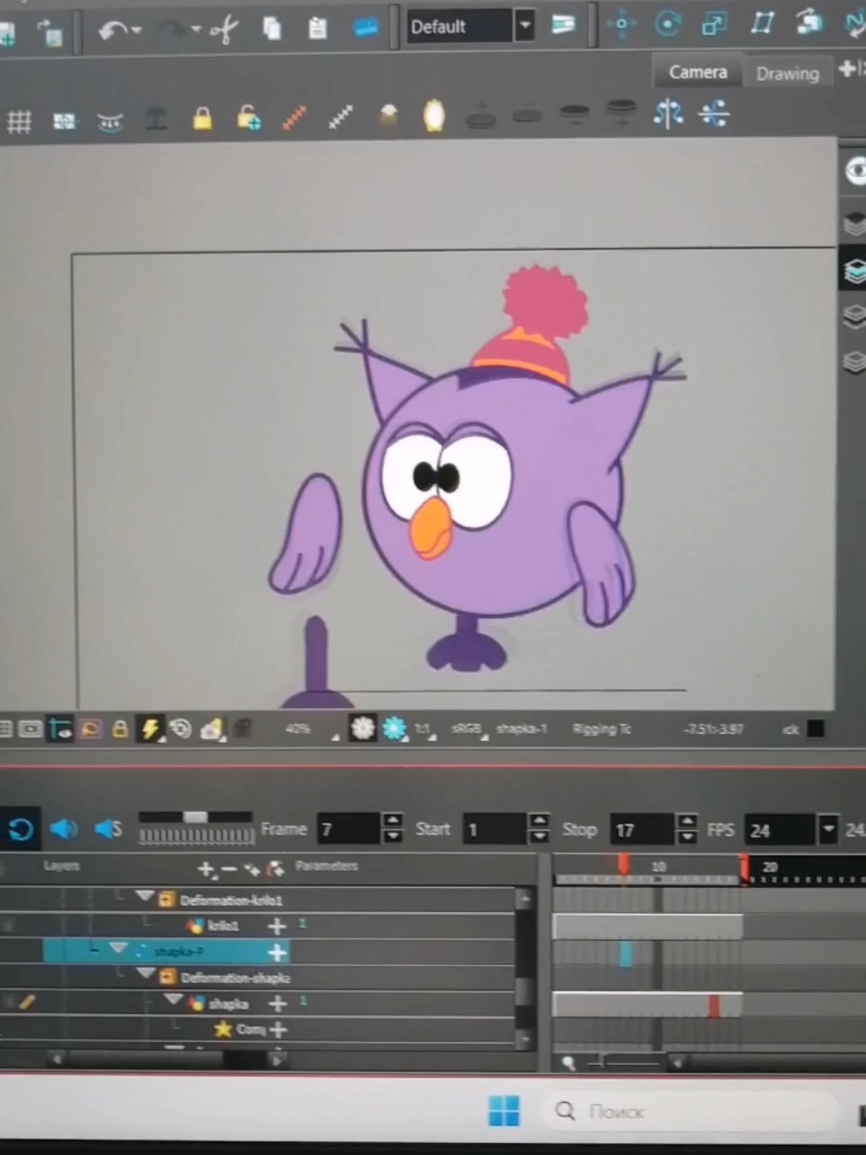The image size is (866, 1155).
Task: Click the shapka-1 drawing name in status bar
Action: 521,729
